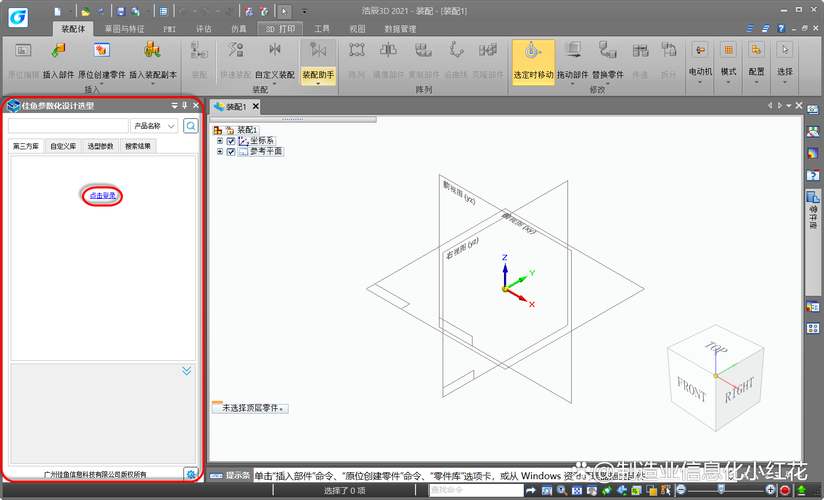Switch to the 评估 ribbon tab
The width and height of the screenshot is (824, 500).
click(203, 29)
